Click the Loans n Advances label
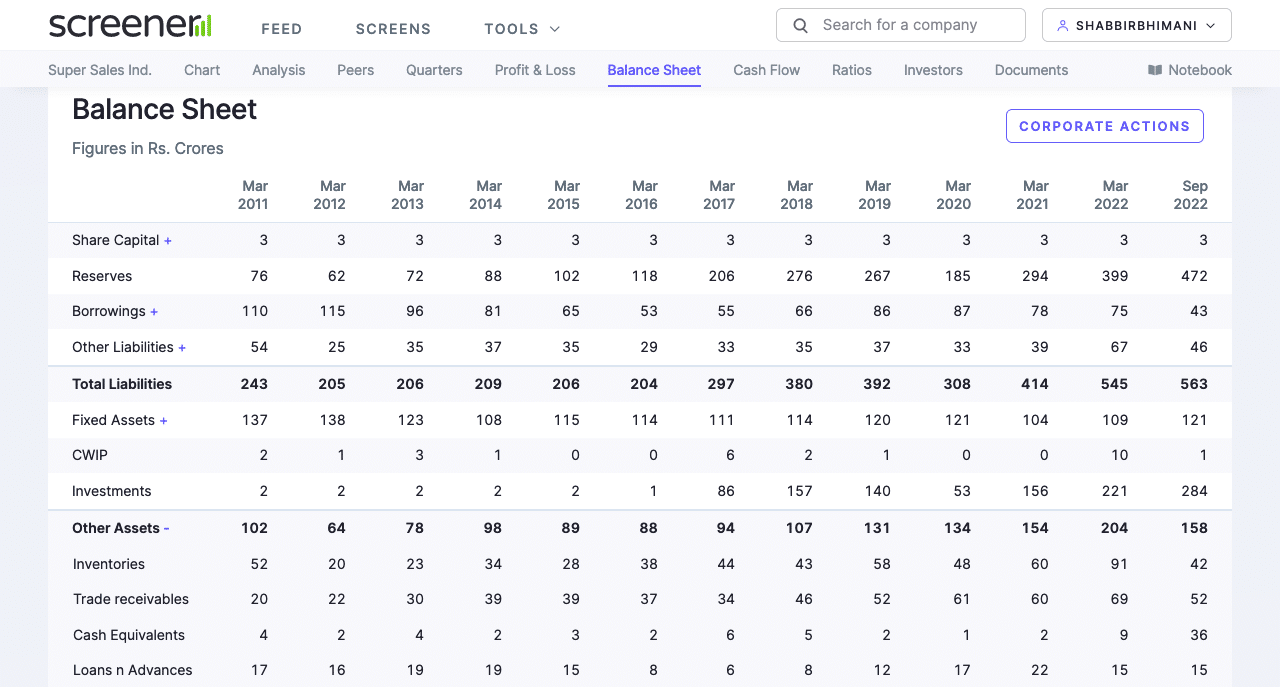Viewport: 1280px width, 687px height. click(x=133, y=670)
